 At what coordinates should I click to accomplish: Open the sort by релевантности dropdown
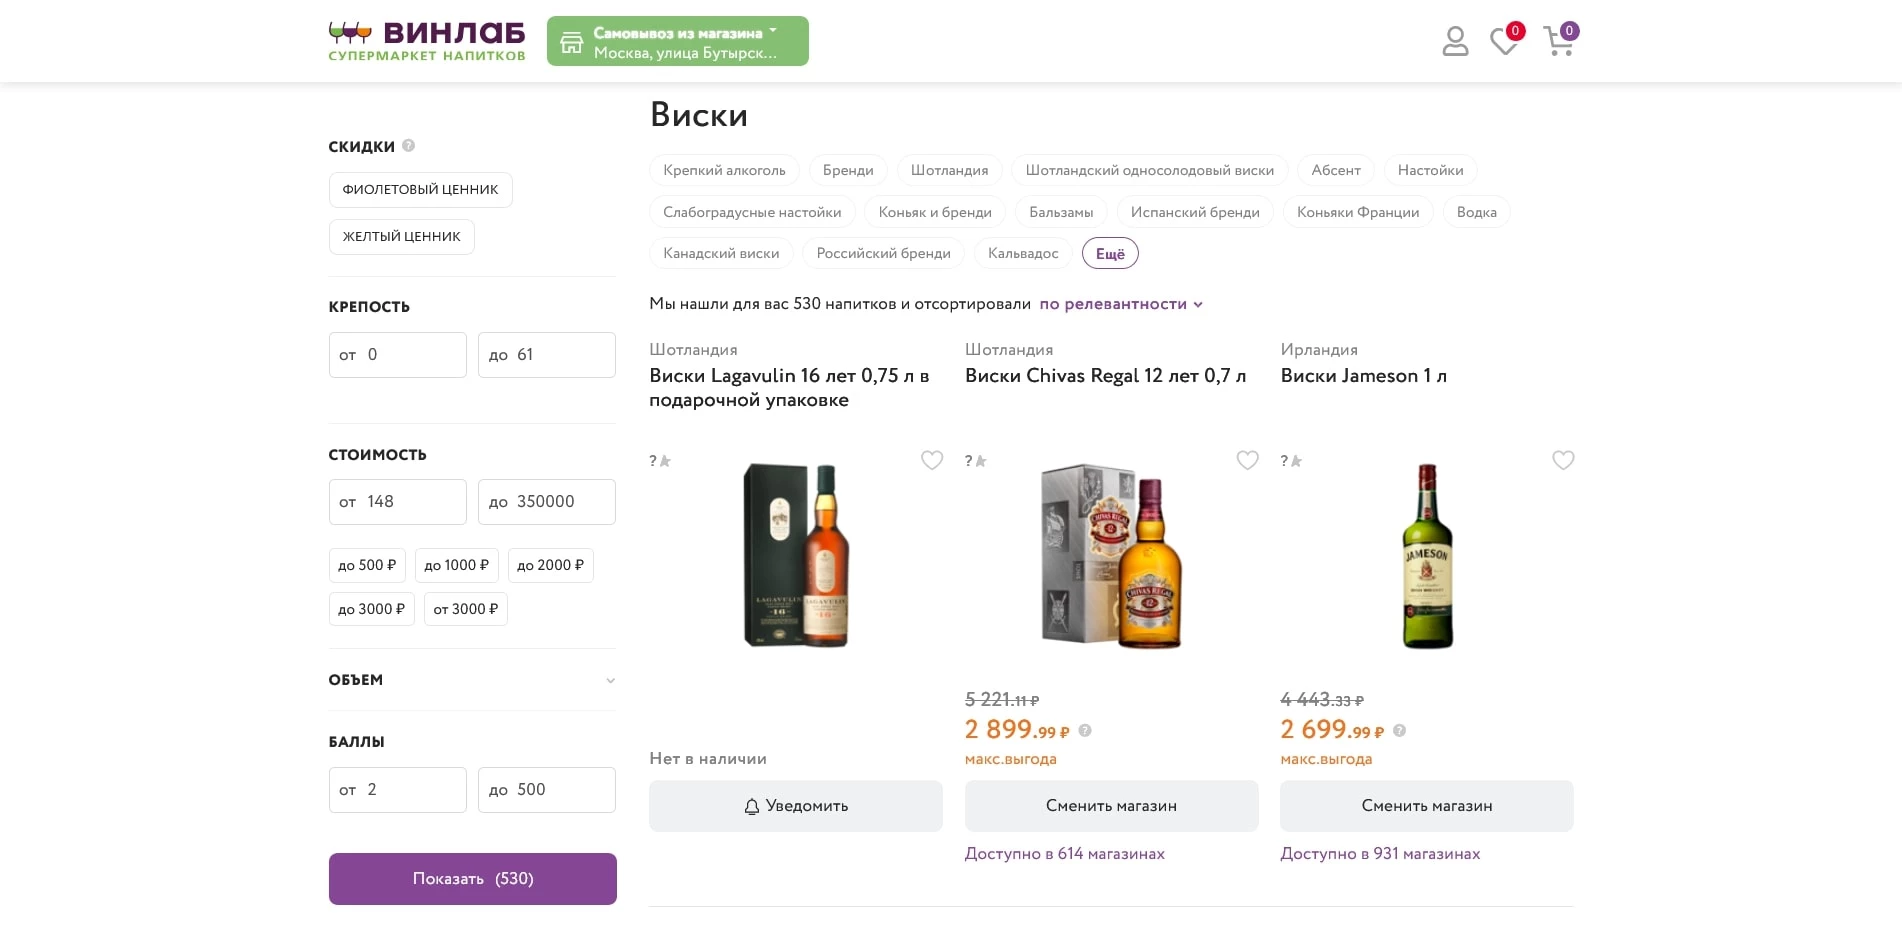pos(1120,304)
